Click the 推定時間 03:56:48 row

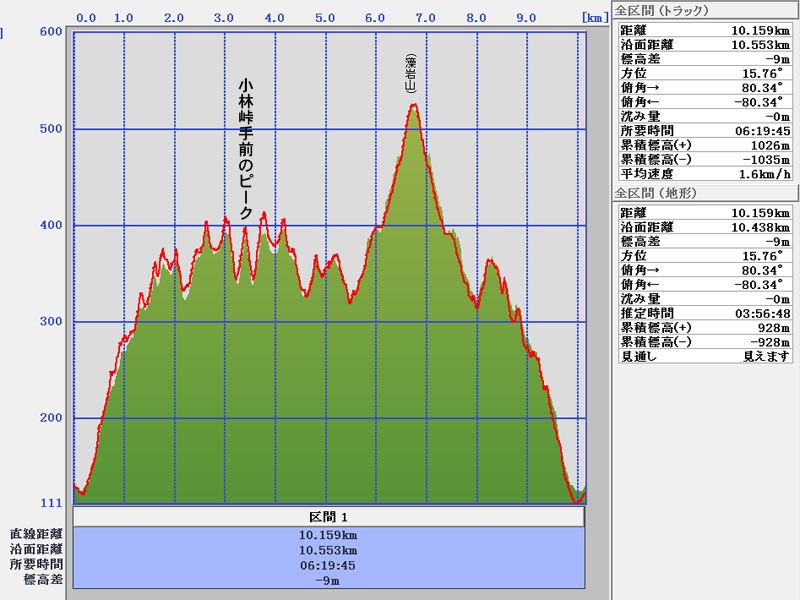tap(705, 313)
